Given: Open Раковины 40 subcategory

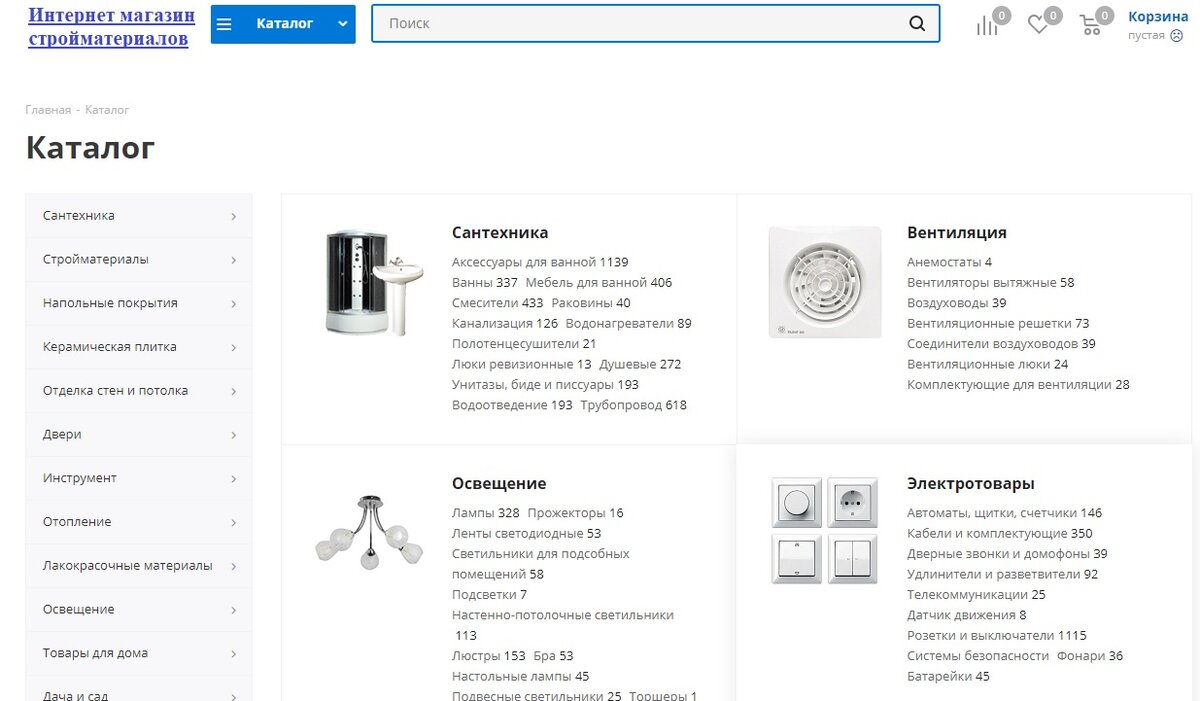Looking at the screenshot, I should 591,303.
